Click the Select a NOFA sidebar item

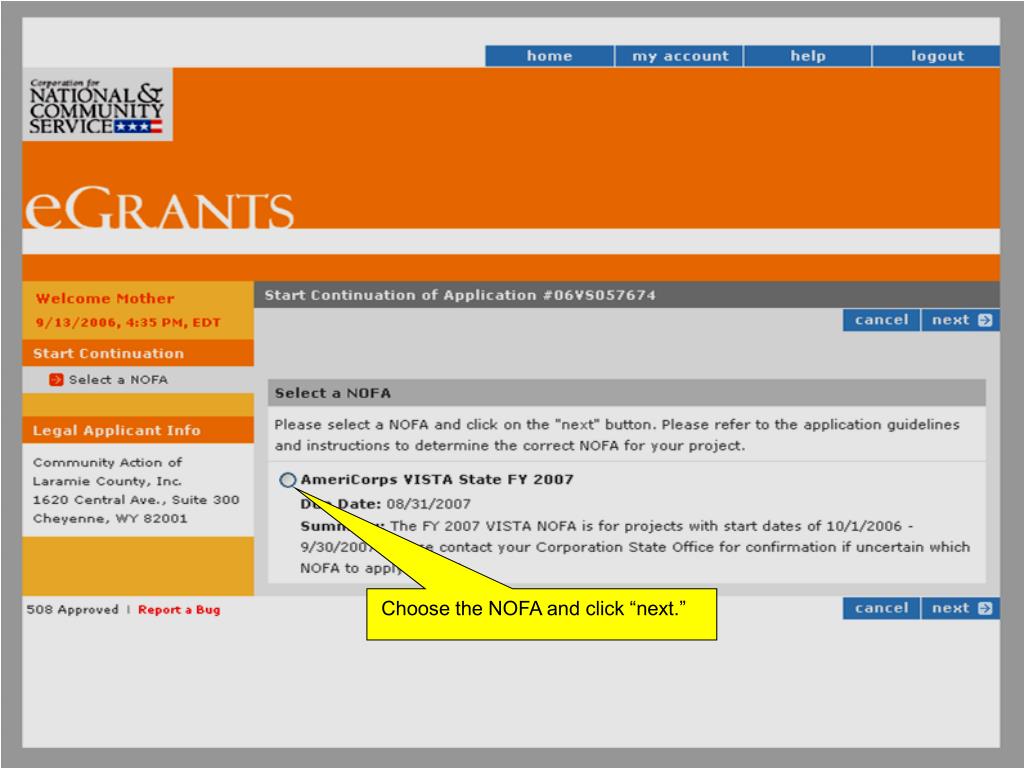118,379
